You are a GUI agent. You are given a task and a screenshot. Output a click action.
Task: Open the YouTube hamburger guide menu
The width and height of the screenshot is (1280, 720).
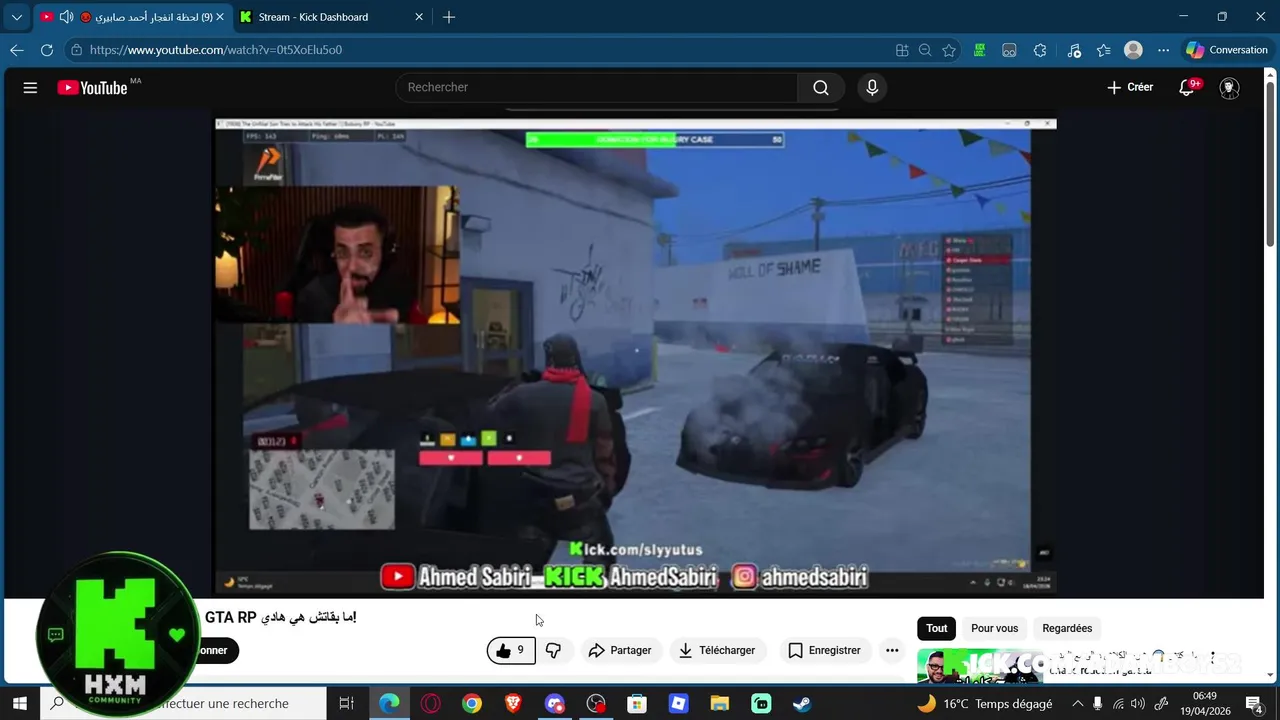pyautogui.click(x=30, y=88)
